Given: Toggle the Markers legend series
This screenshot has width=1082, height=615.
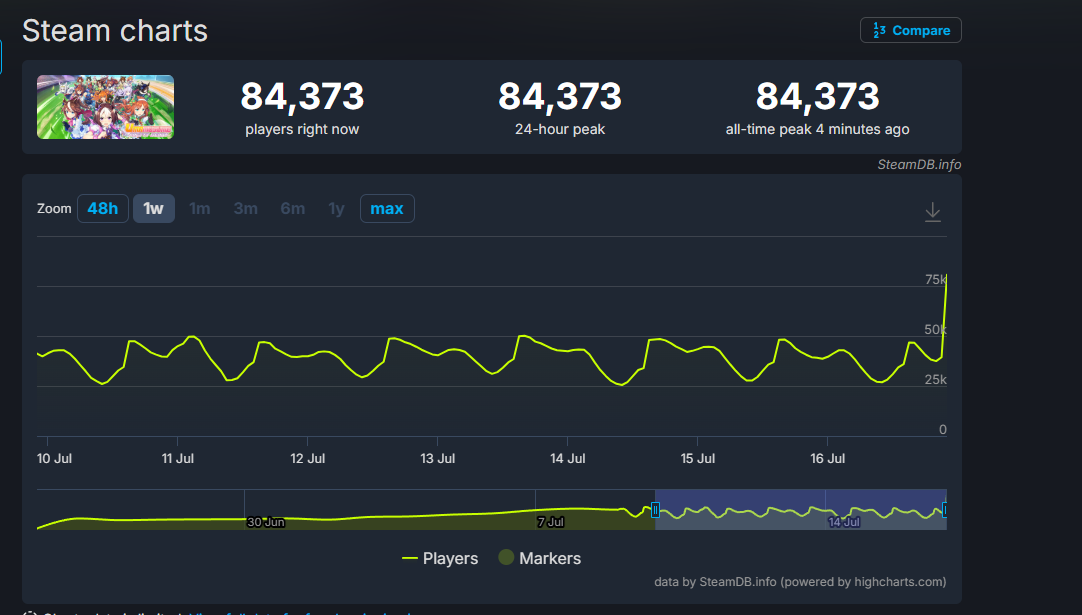Looking at the screenshot, I should [540, 558].
